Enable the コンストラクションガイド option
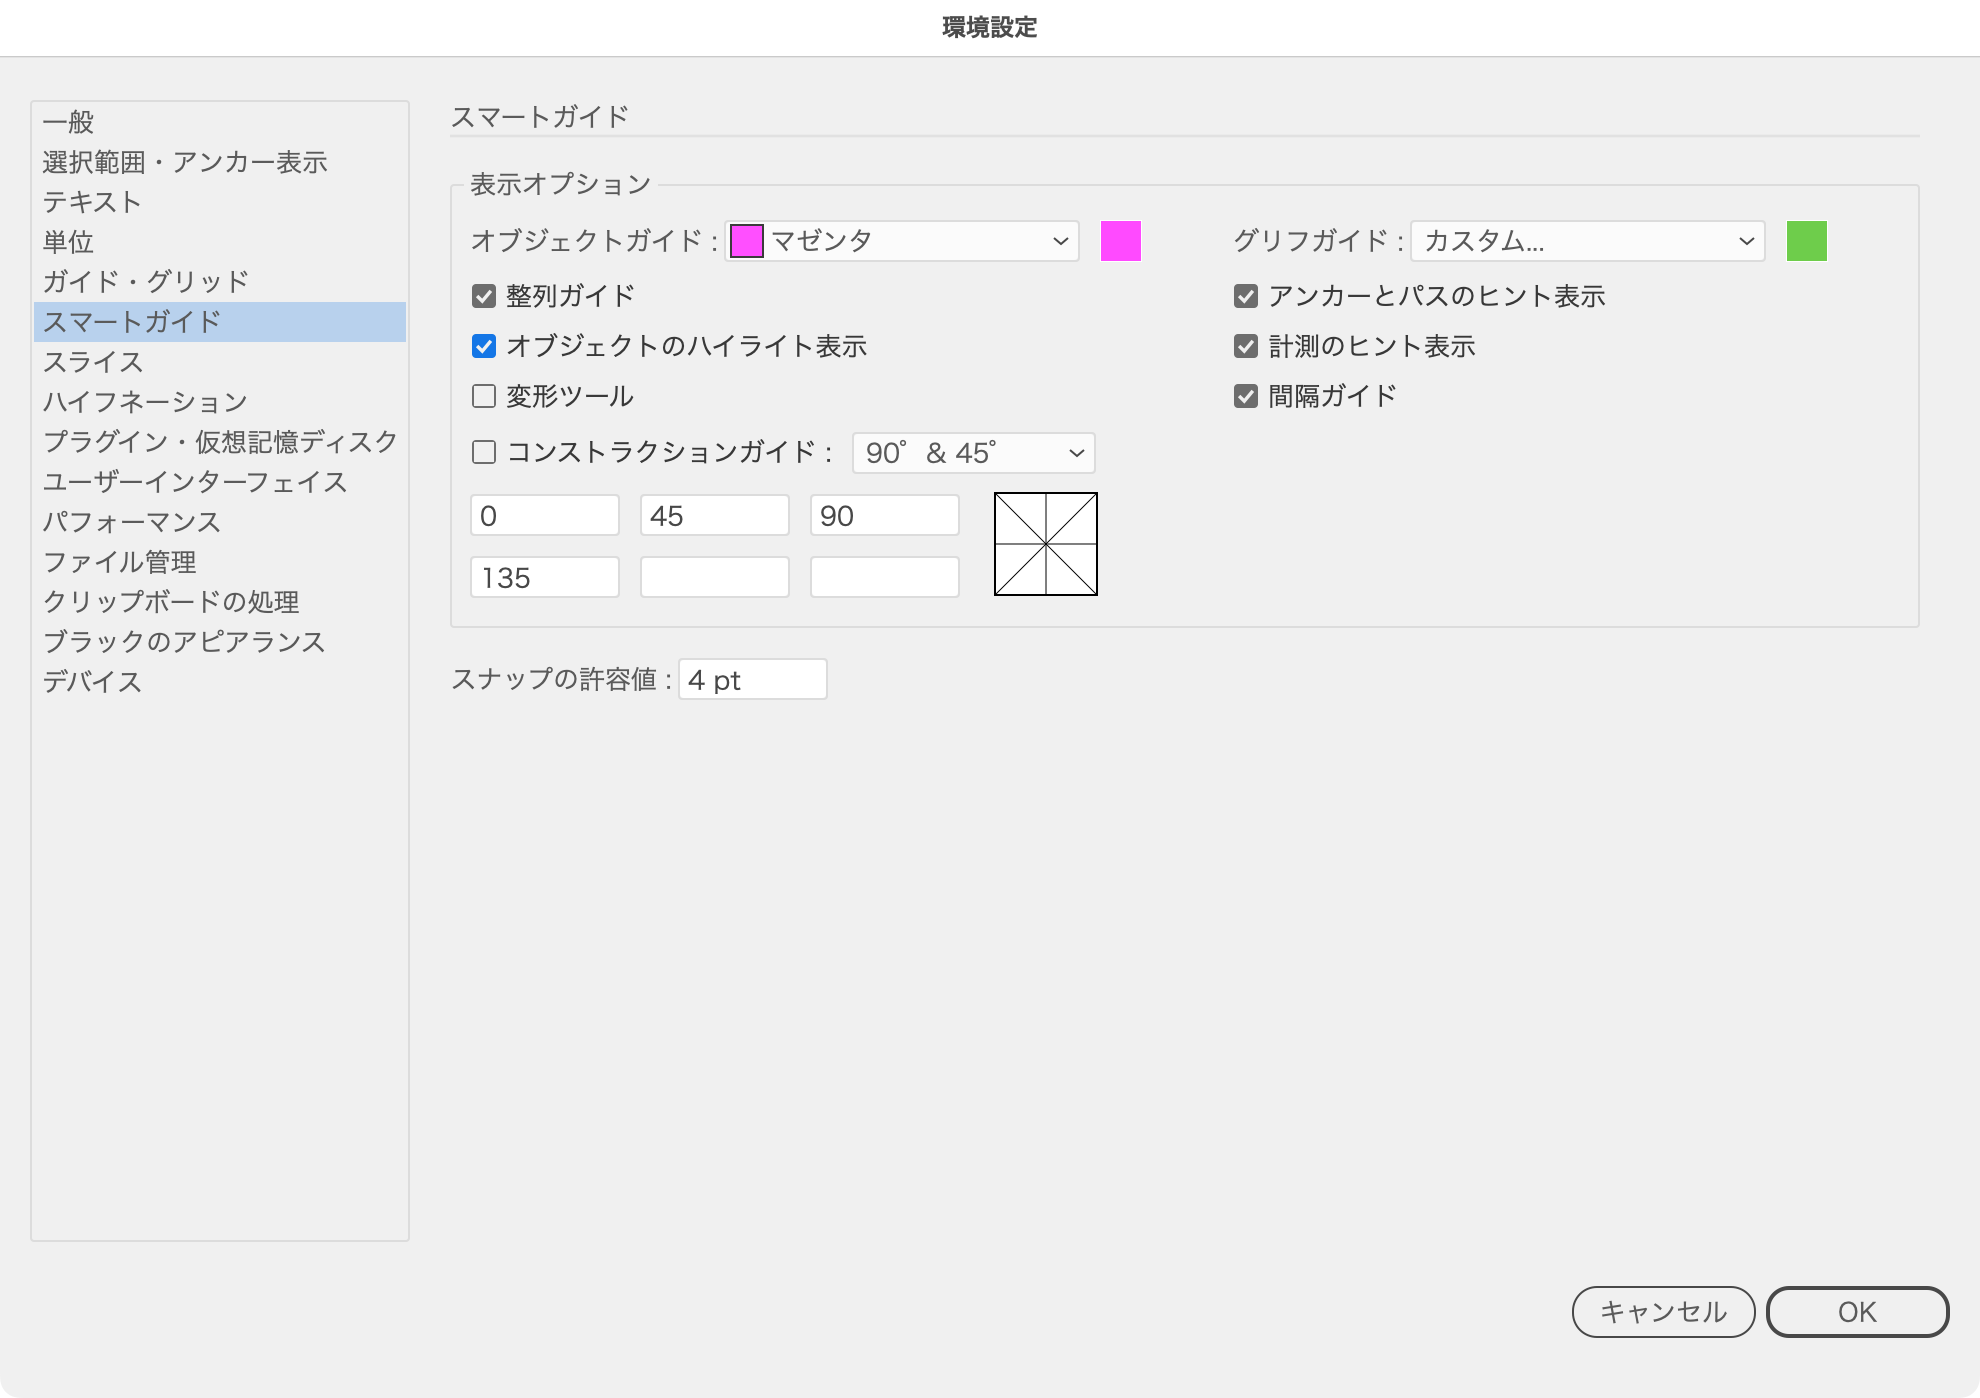 (484, 452)
